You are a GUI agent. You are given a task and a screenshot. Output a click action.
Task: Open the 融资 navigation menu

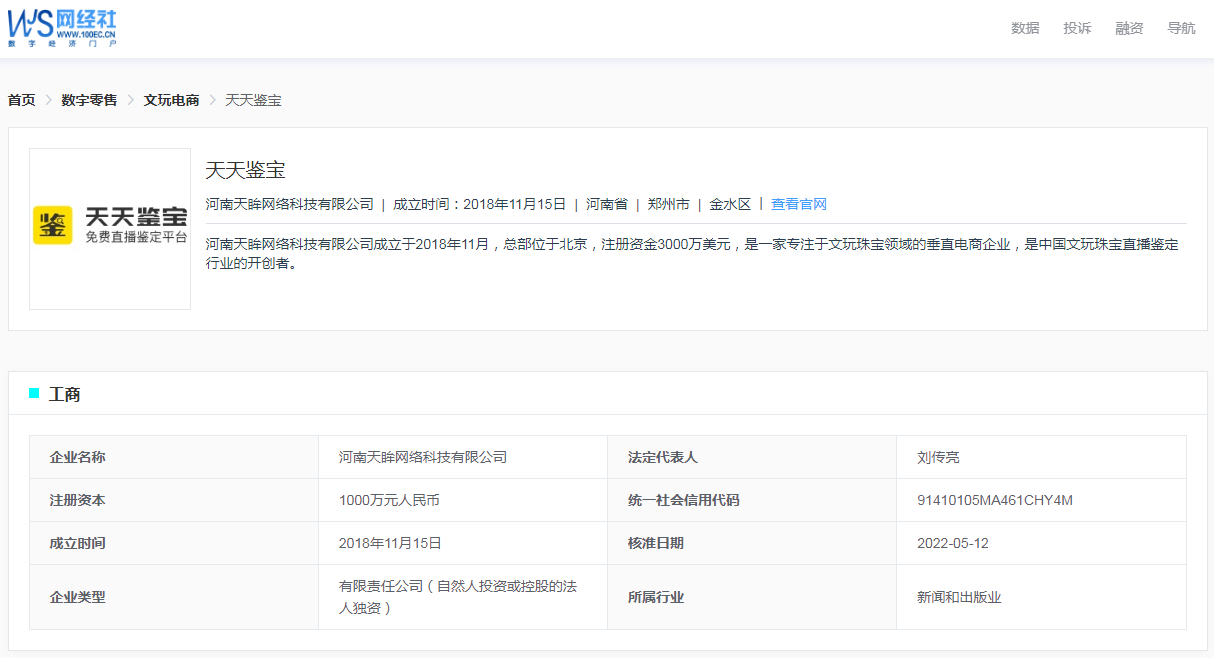tap(1128, 28)
